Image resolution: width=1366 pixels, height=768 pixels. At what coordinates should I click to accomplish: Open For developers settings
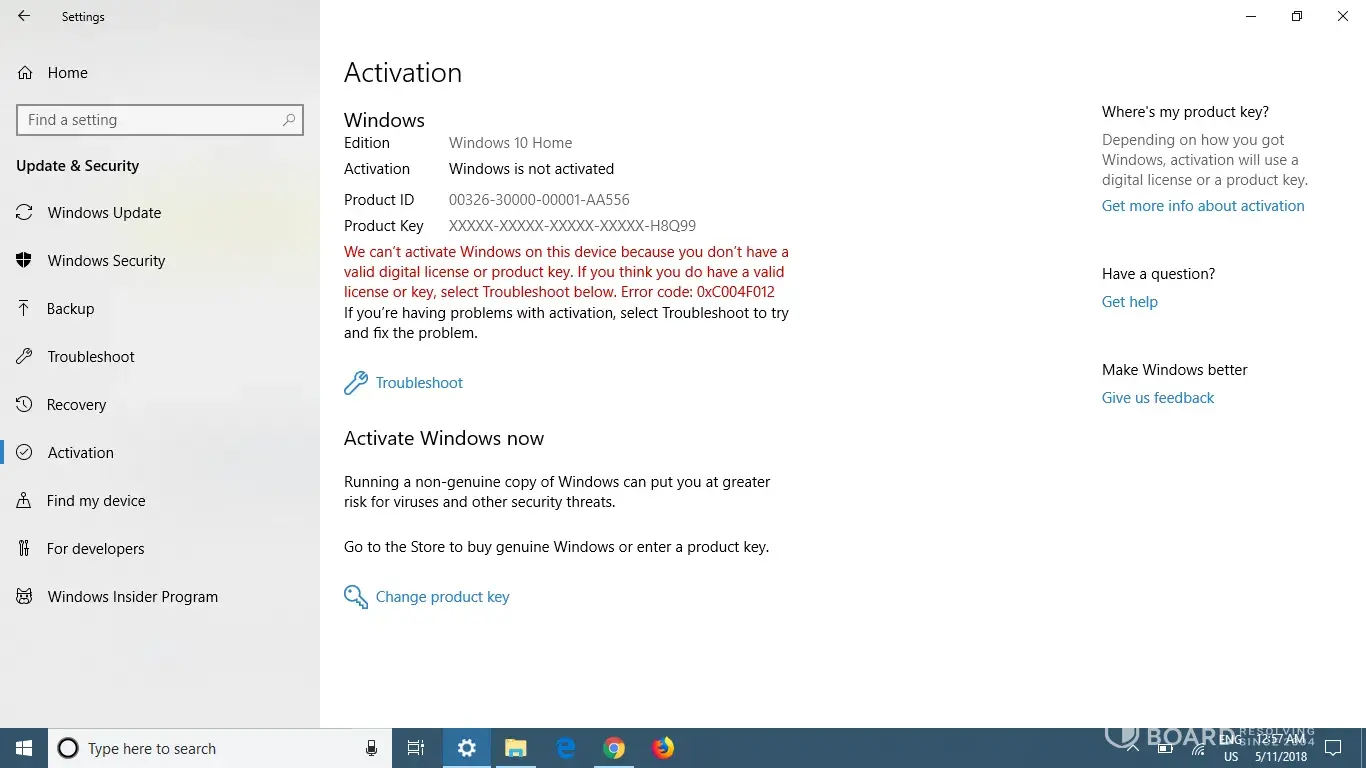(x=96, y=549)
